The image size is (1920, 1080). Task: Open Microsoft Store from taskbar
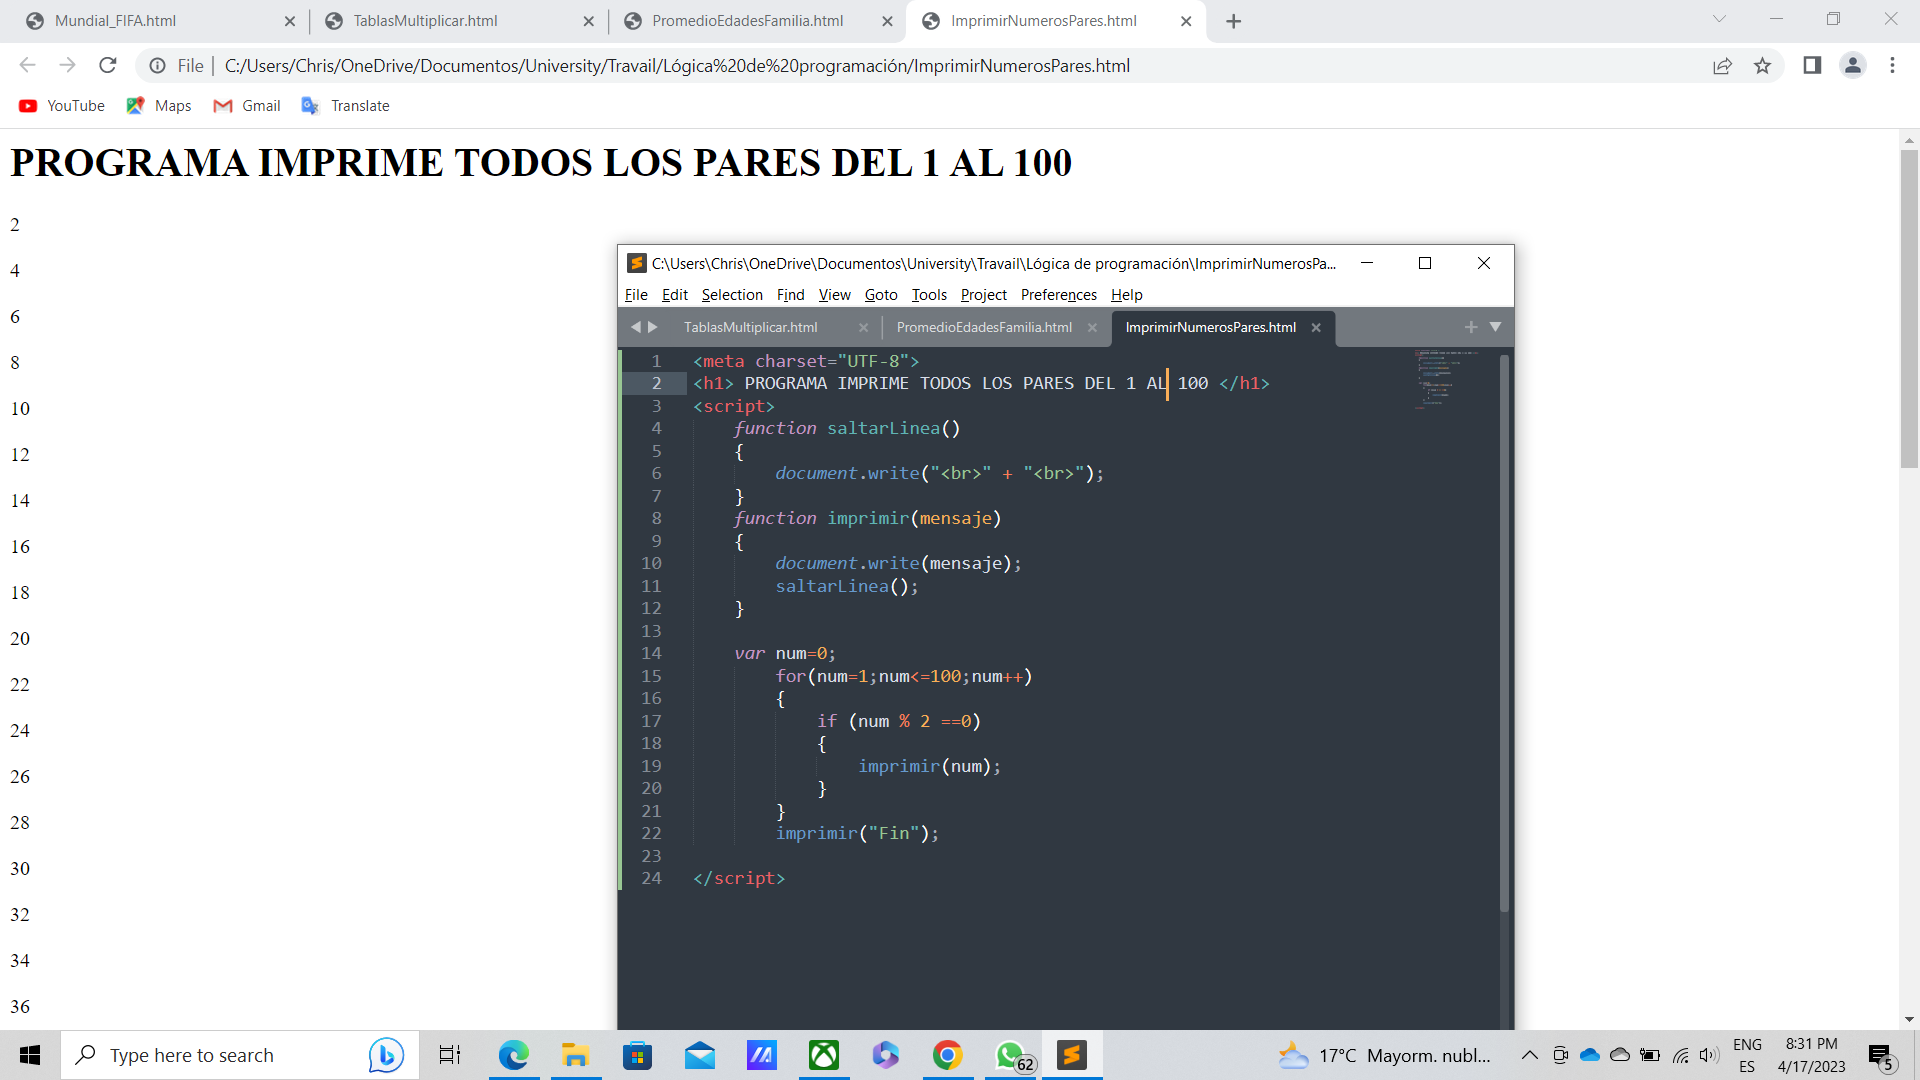(x=637, y=1055)
